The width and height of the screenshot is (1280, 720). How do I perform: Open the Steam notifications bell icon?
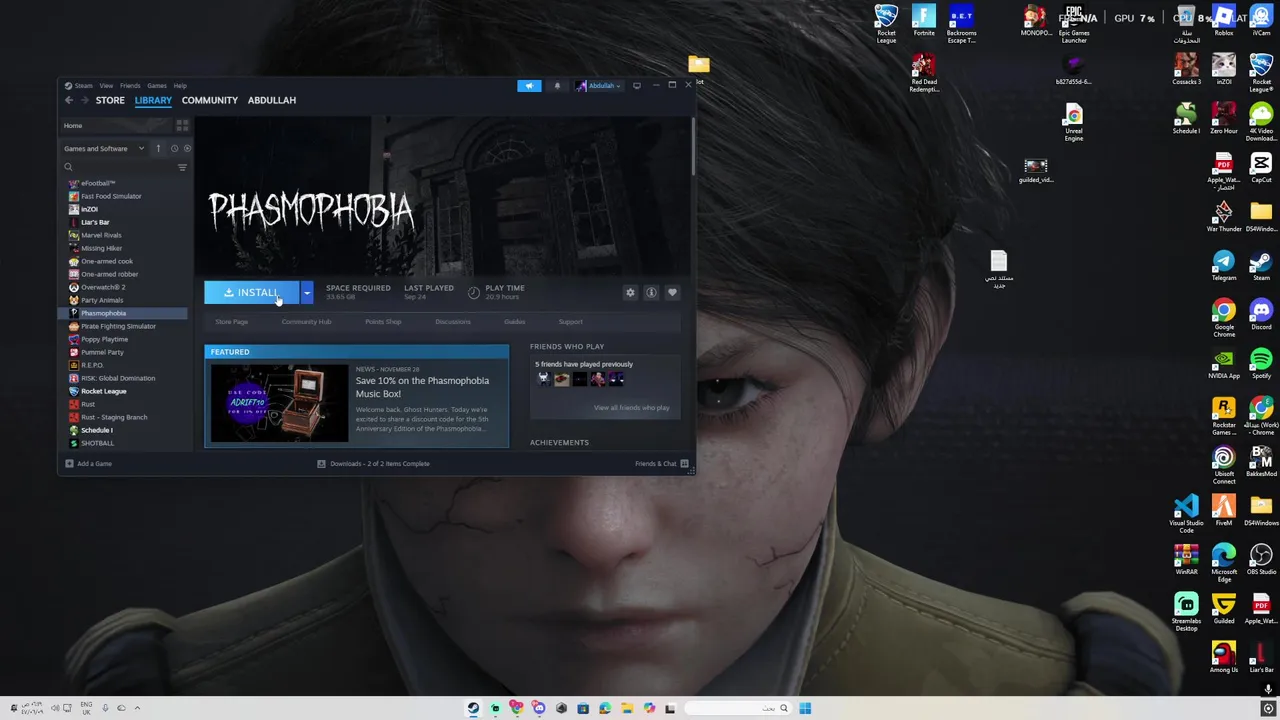(x=557, y=85)
